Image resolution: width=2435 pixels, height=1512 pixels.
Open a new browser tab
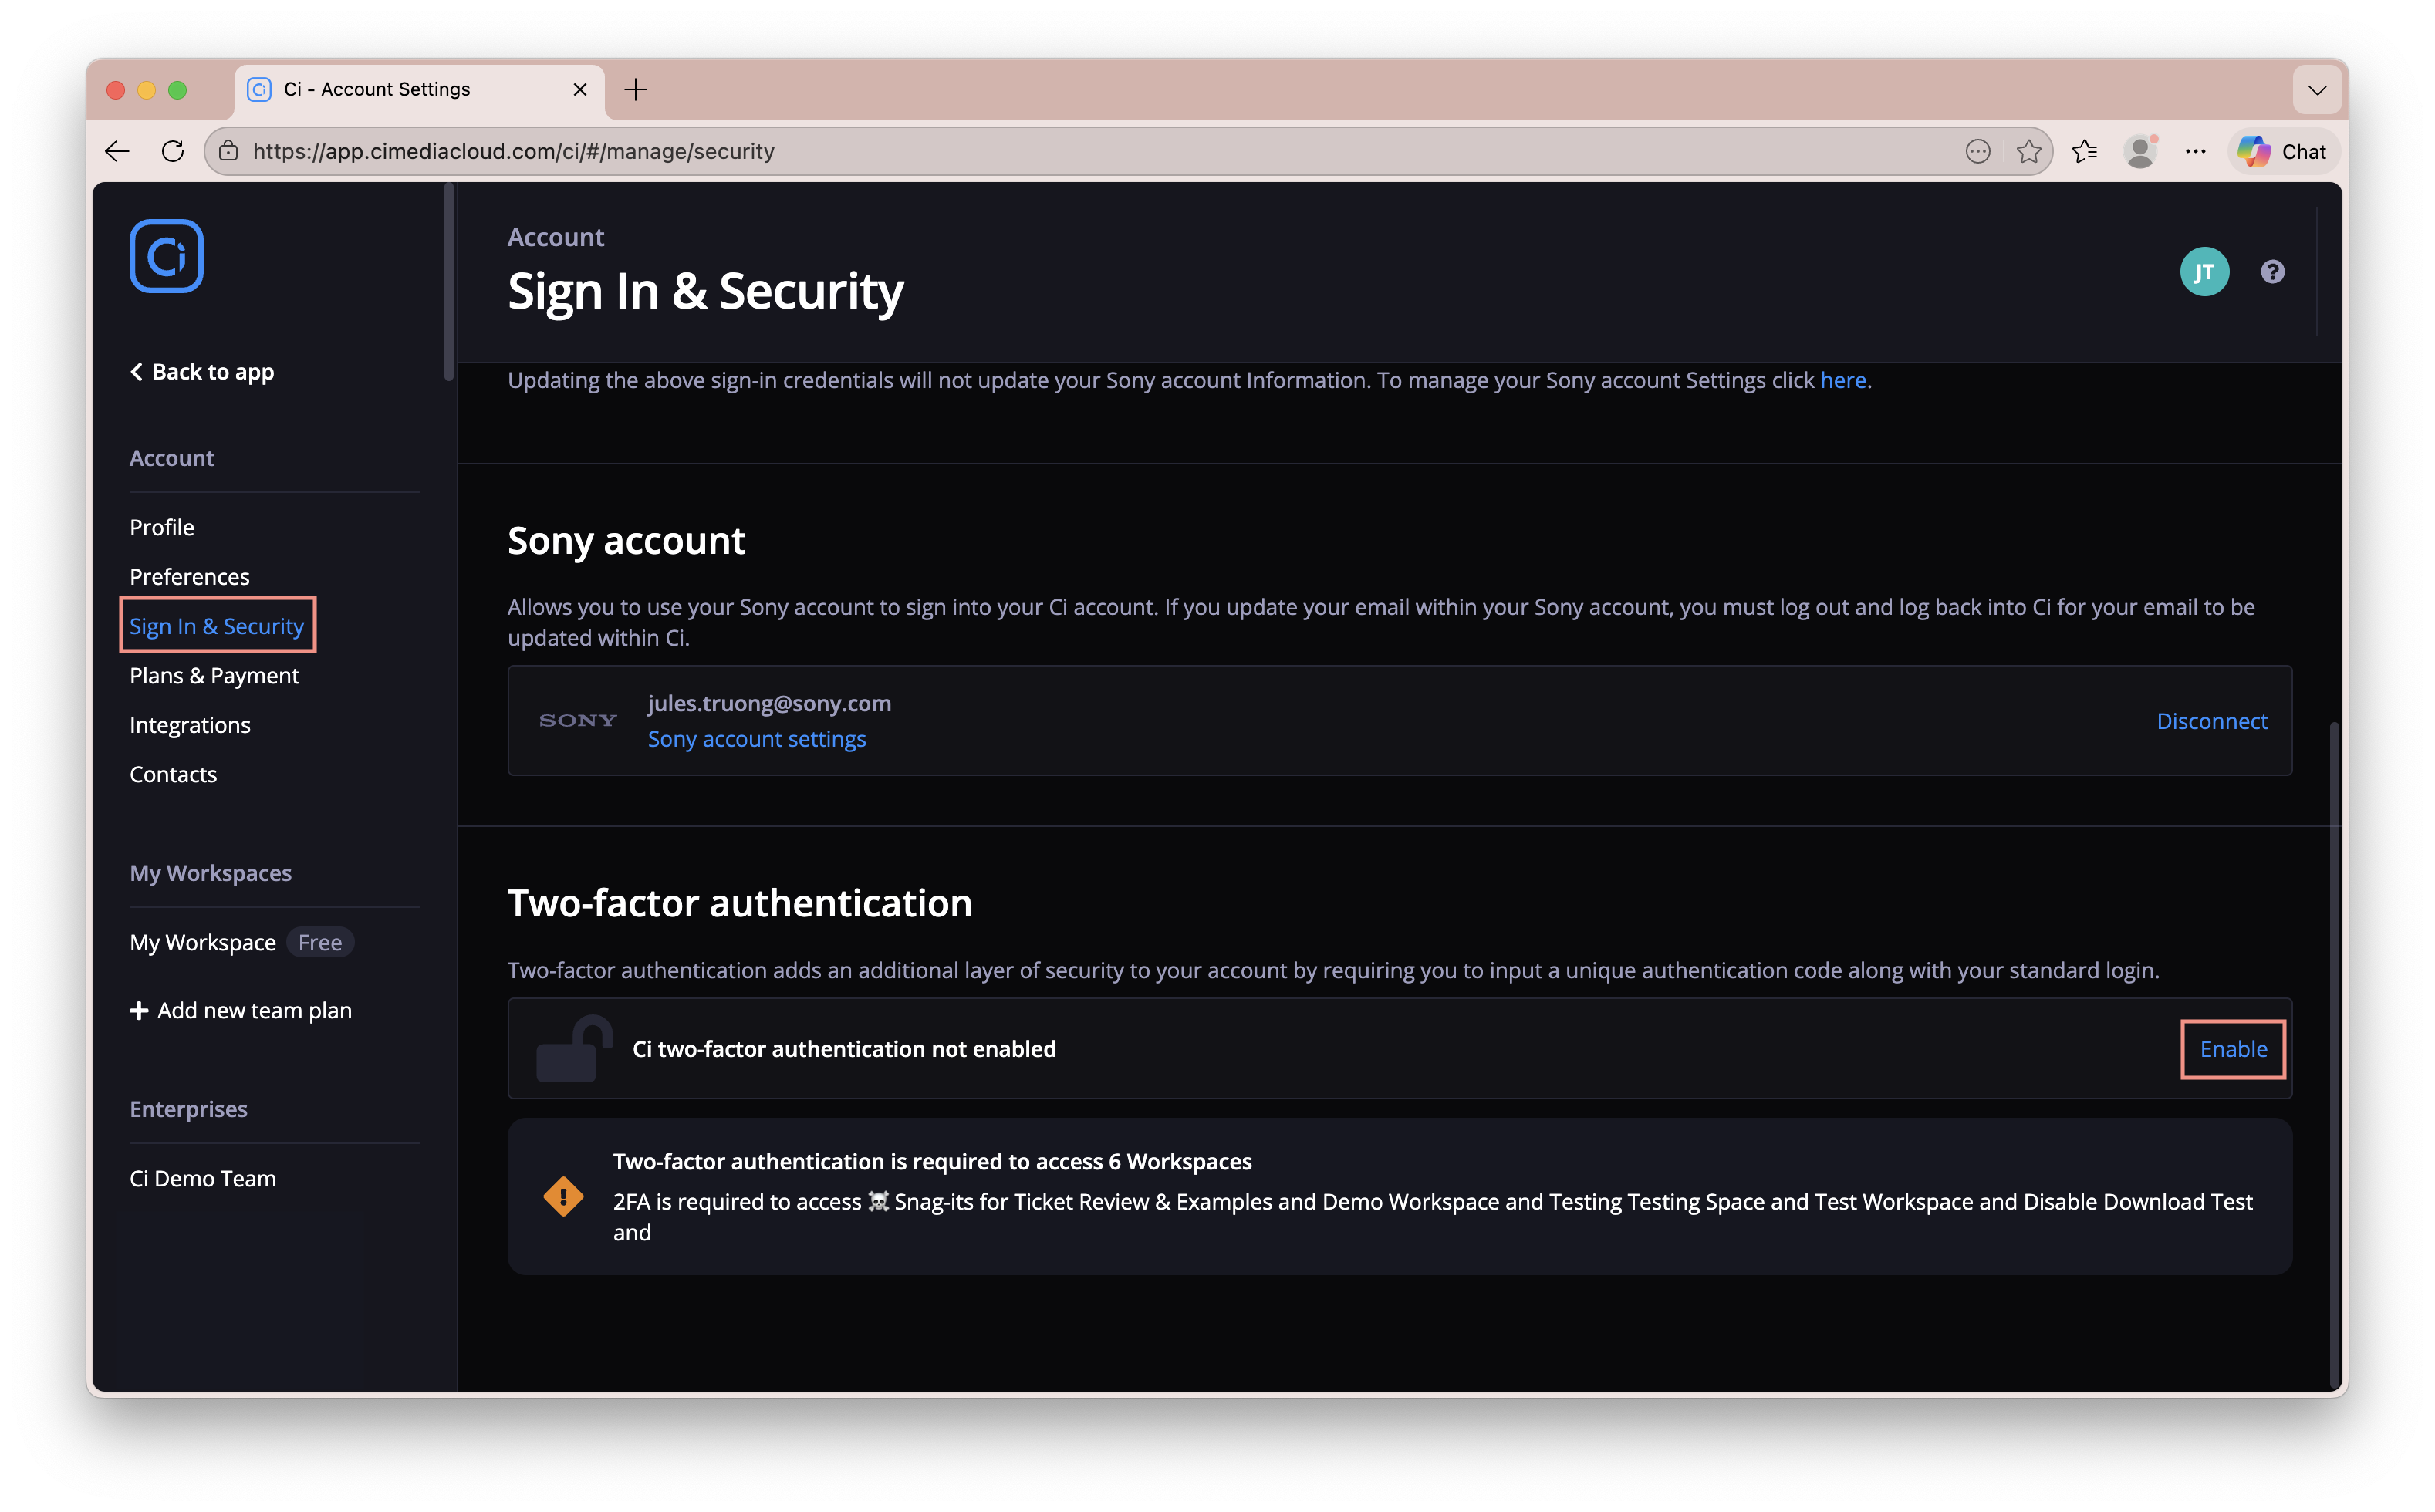tap(635, 90)
